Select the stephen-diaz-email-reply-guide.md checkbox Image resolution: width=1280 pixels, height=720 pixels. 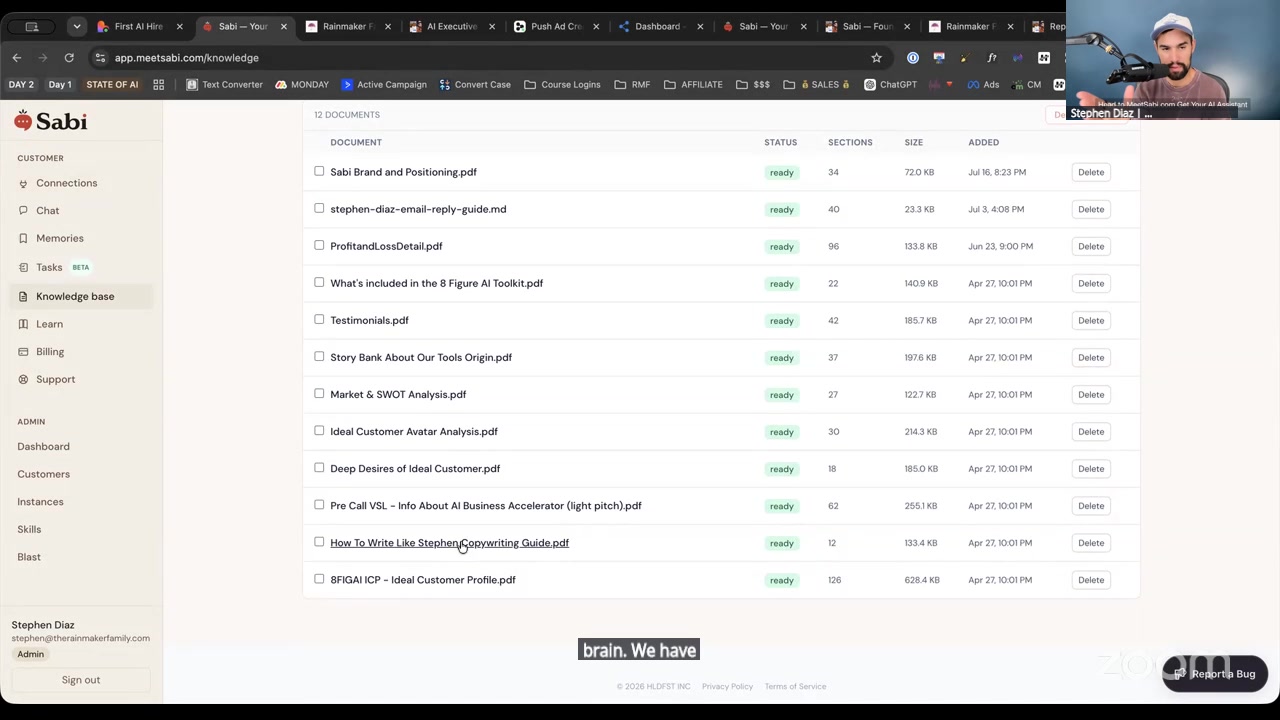319,209
